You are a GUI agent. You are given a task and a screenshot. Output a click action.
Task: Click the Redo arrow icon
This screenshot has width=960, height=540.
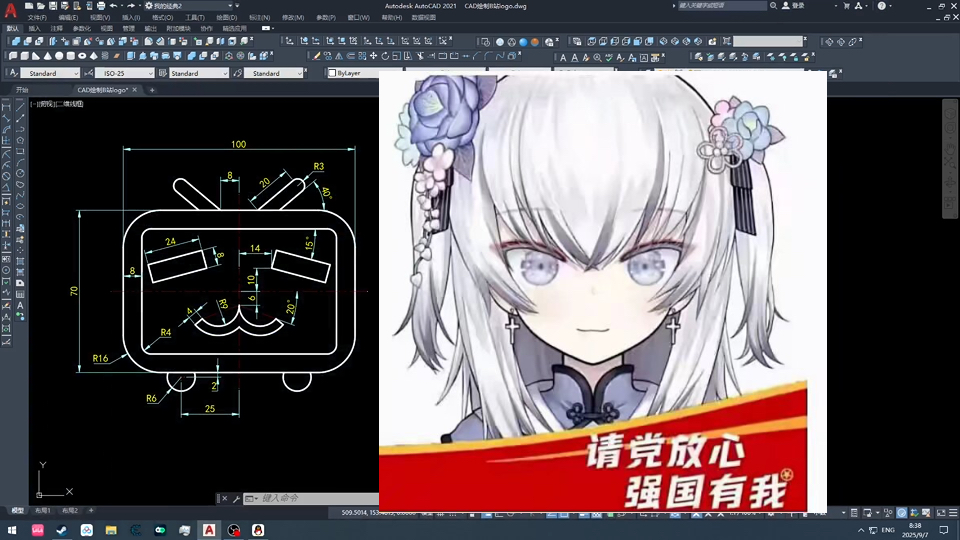131,6
